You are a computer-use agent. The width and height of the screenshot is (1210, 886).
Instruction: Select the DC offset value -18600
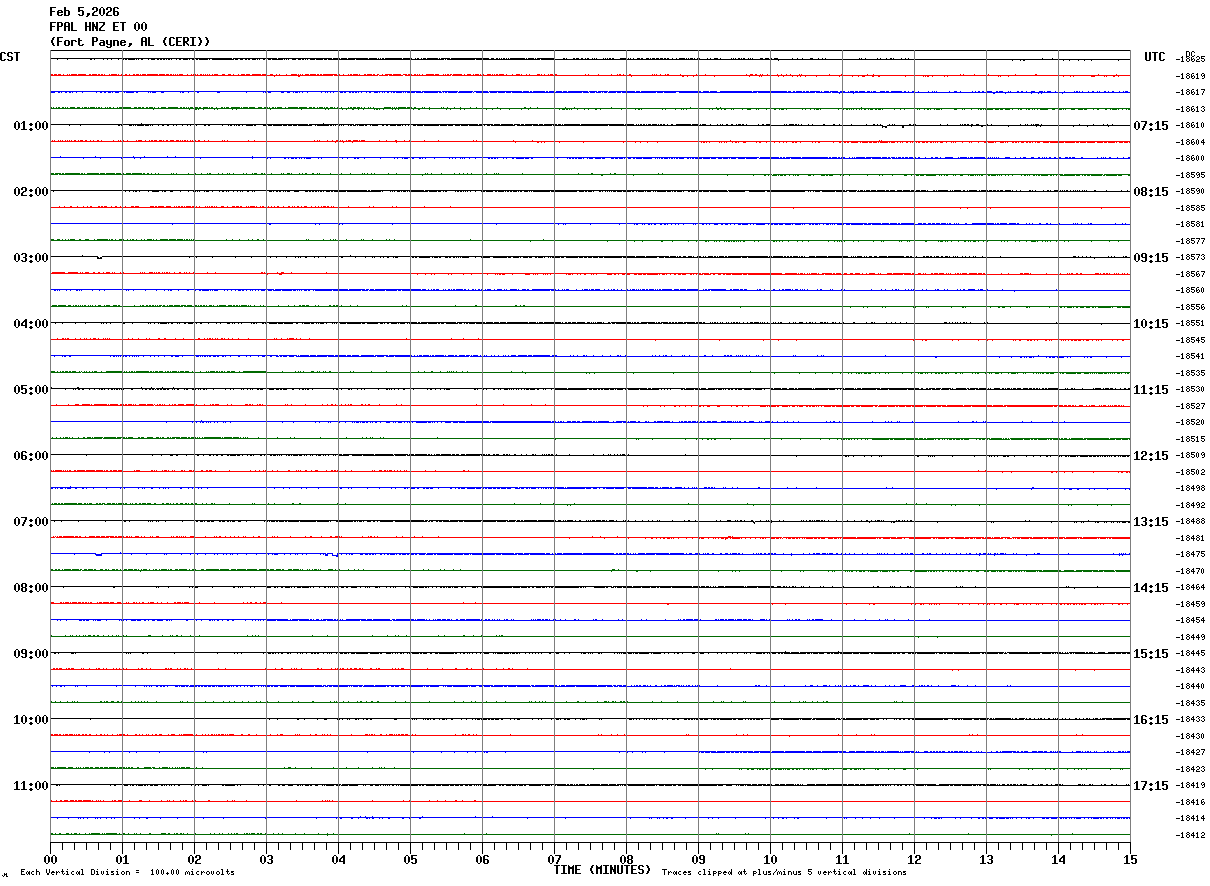click(x=1190, y=159)
